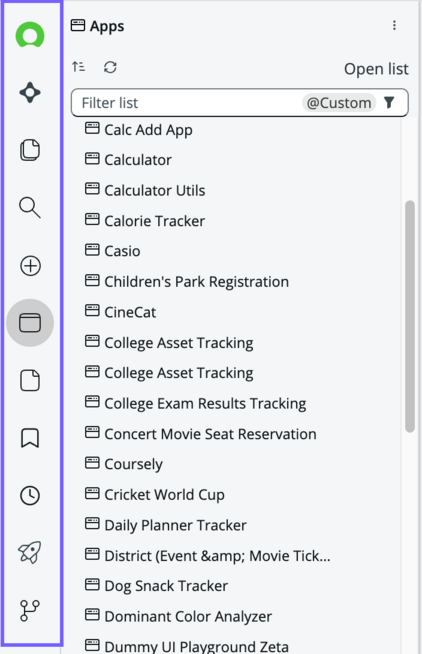Open the single page file icon in sidebar
This screenshot has width=422, height=654.
click(x=30, y=380)
